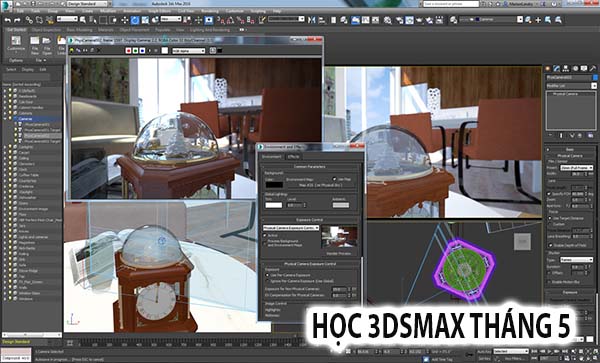Open the selection filter dropdown
This screenshot has width=600, height=363.
pos(67,19)
